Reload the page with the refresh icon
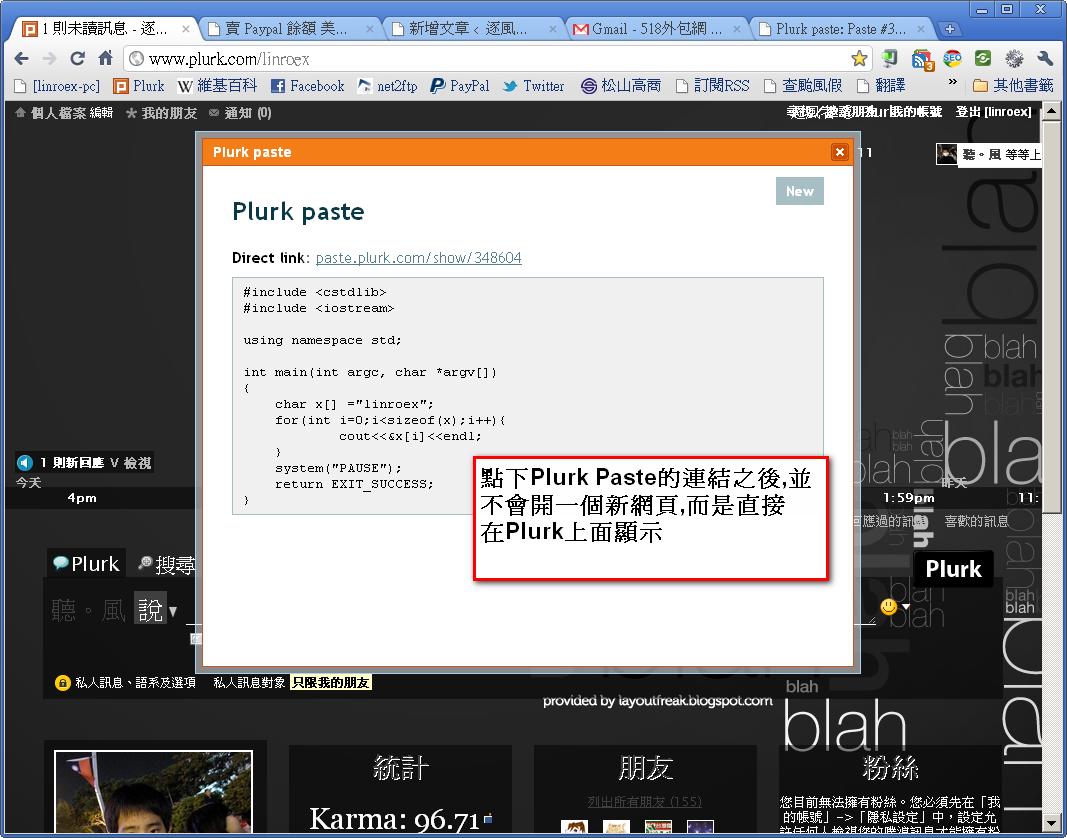Viewport: 1067px width, 838px height. pos(77,59)
